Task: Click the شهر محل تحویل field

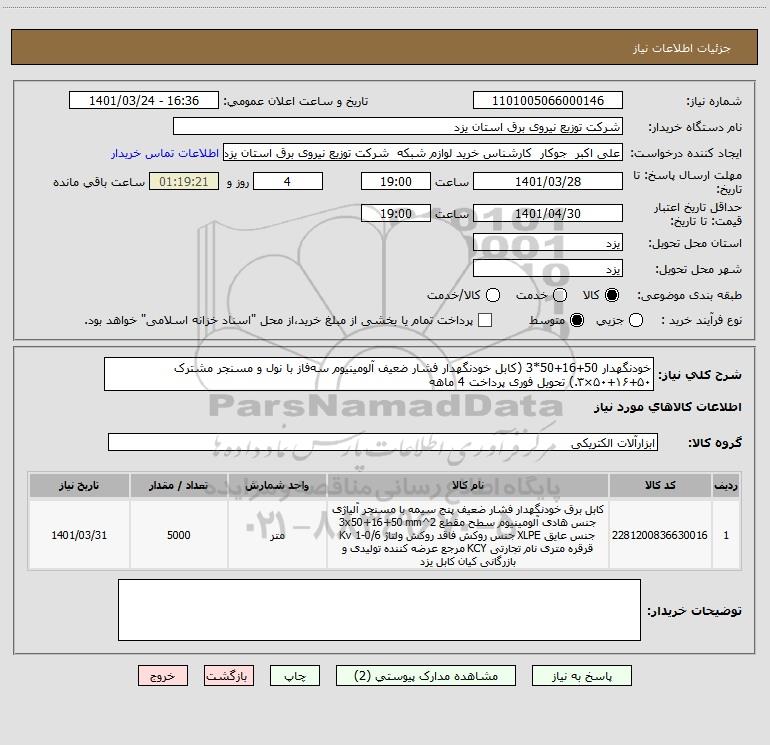Action: pyautogui.click(x=548, y=268)
